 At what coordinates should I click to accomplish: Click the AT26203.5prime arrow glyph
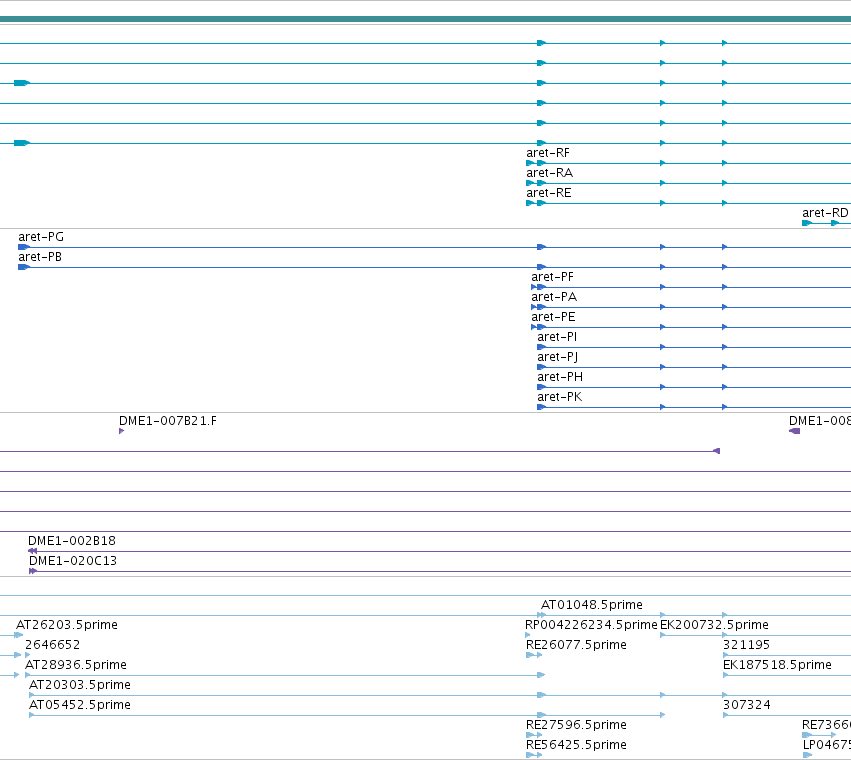pos(19,635)
